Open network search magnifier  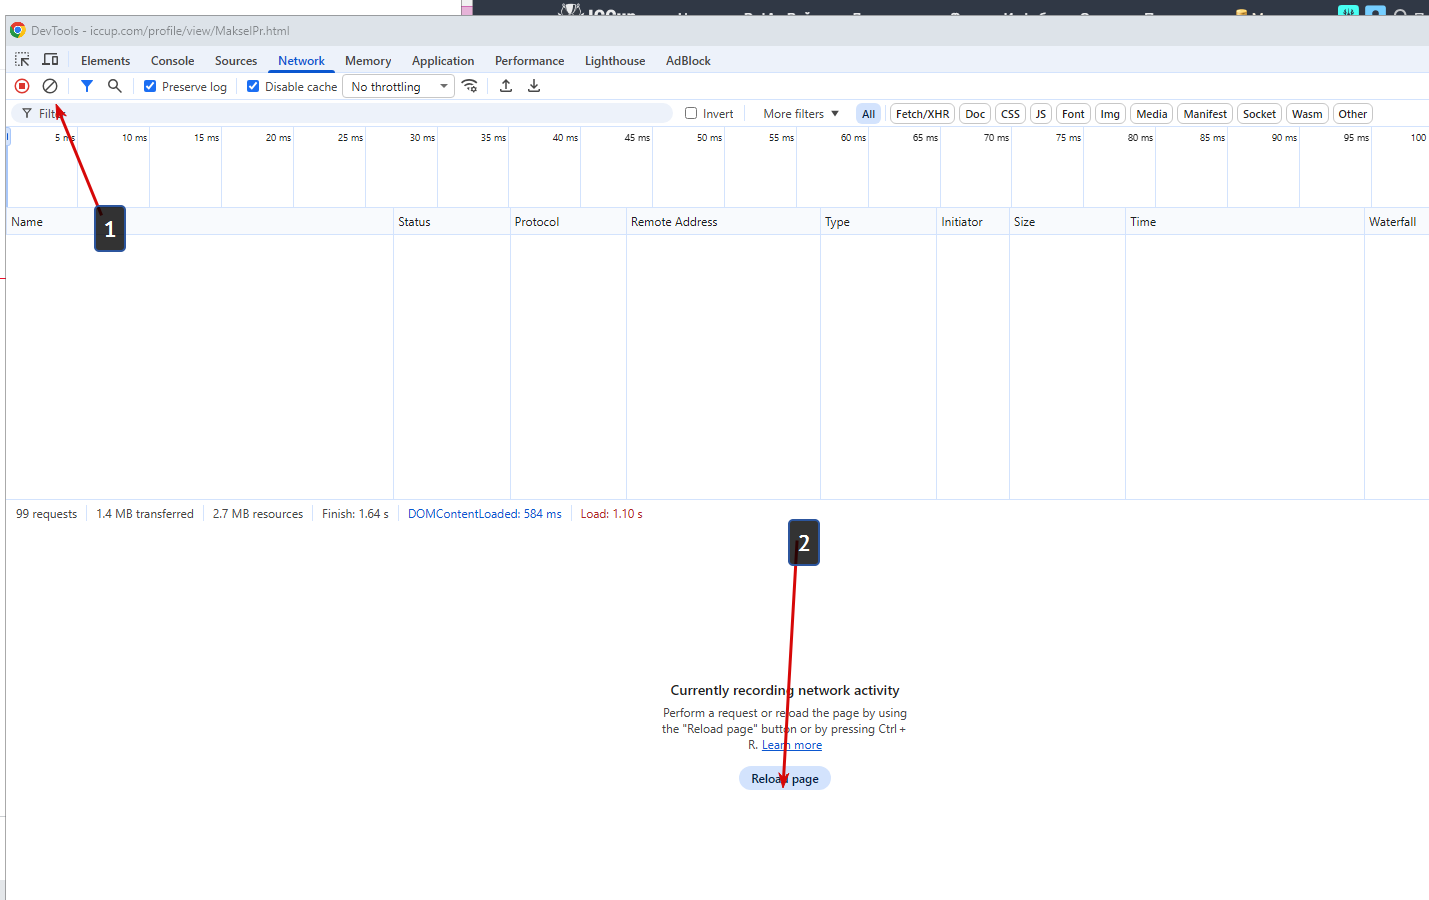115,86
